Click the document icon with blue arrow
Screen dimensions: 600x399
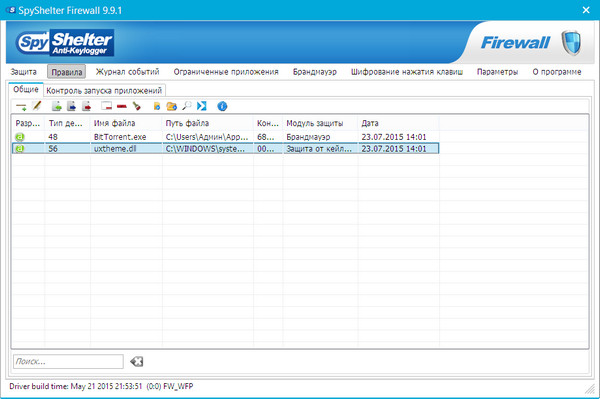72,106
